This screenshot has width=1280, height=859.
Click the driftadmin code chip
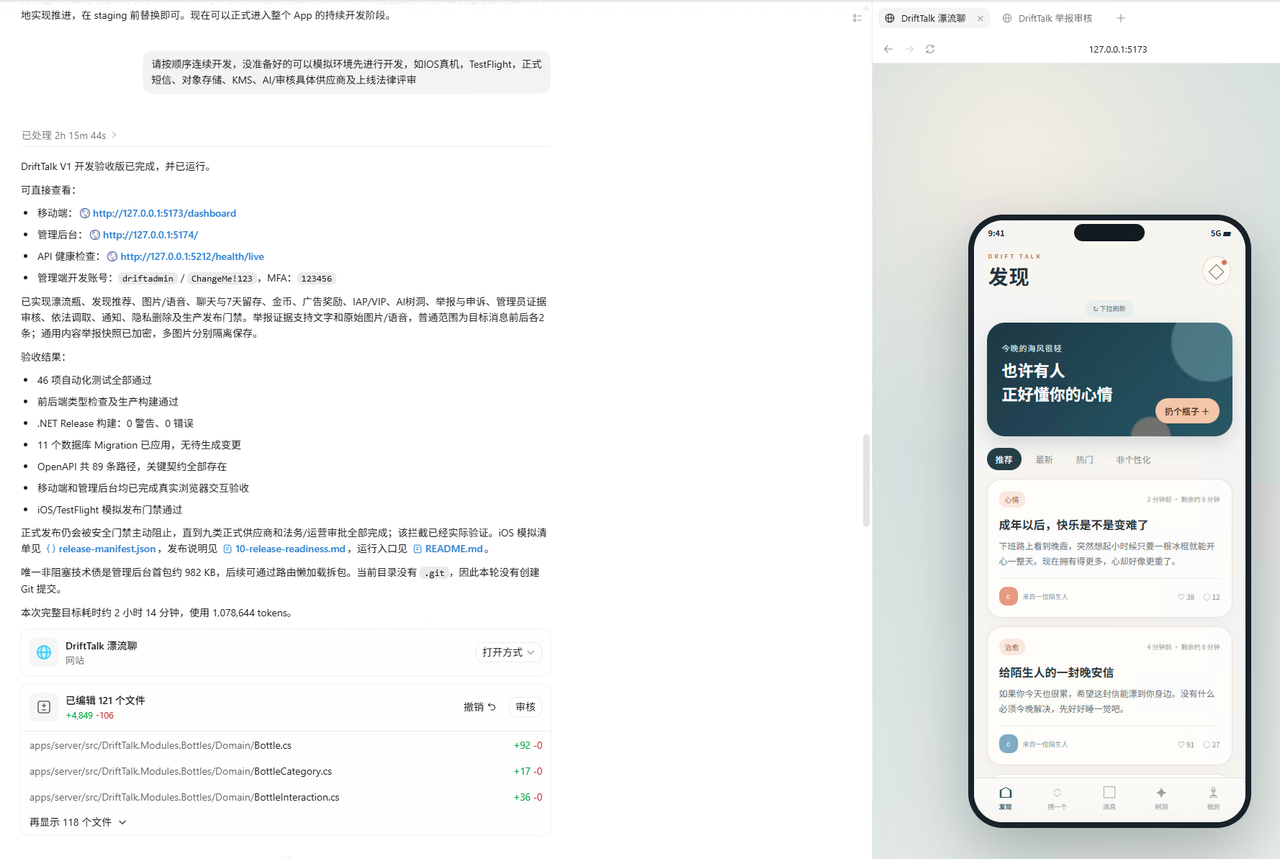point(150,278)
